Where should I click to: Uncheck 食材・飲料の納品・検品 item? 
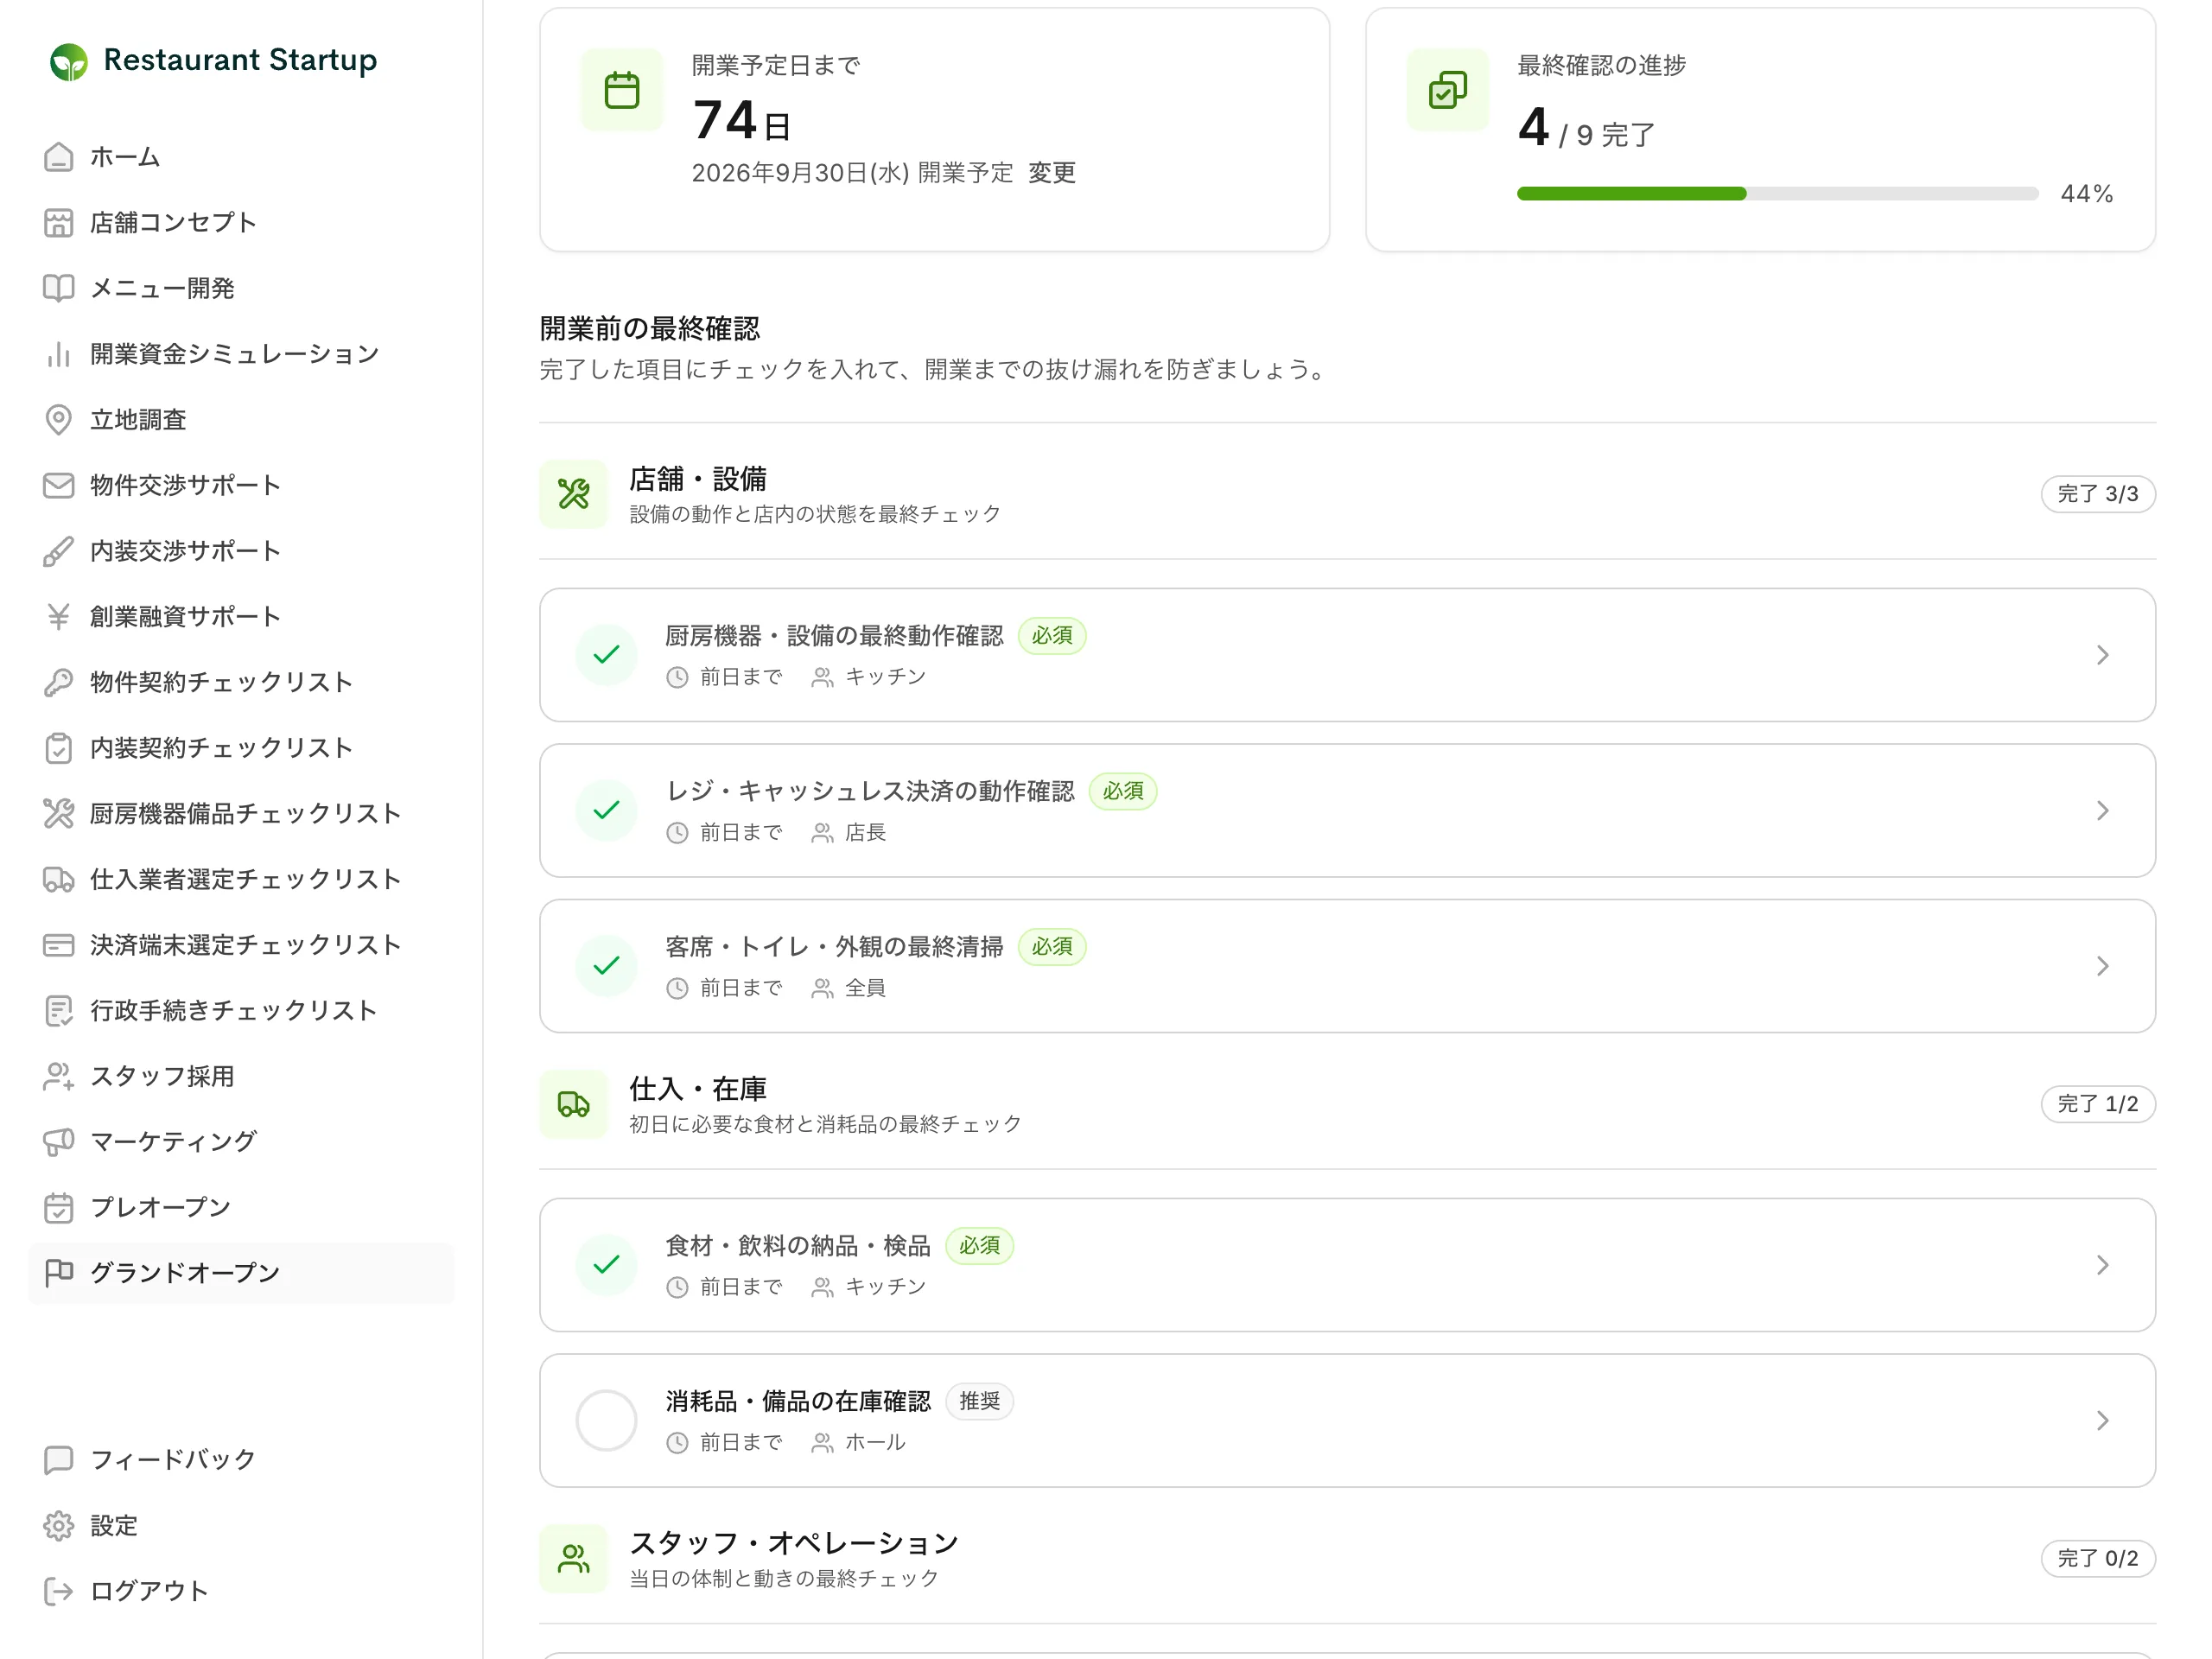(x=607, y=1265)
